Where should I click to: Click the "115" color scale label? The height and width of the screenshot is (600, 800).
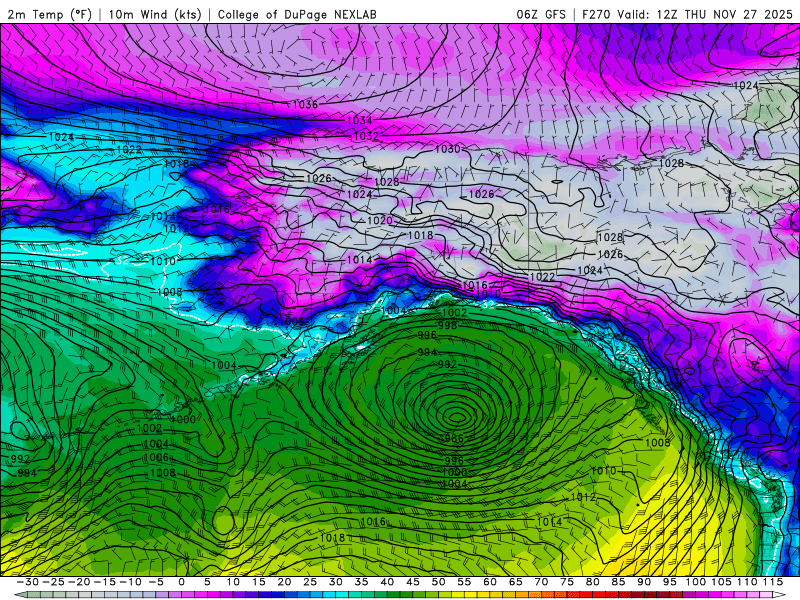coord(773,582)
